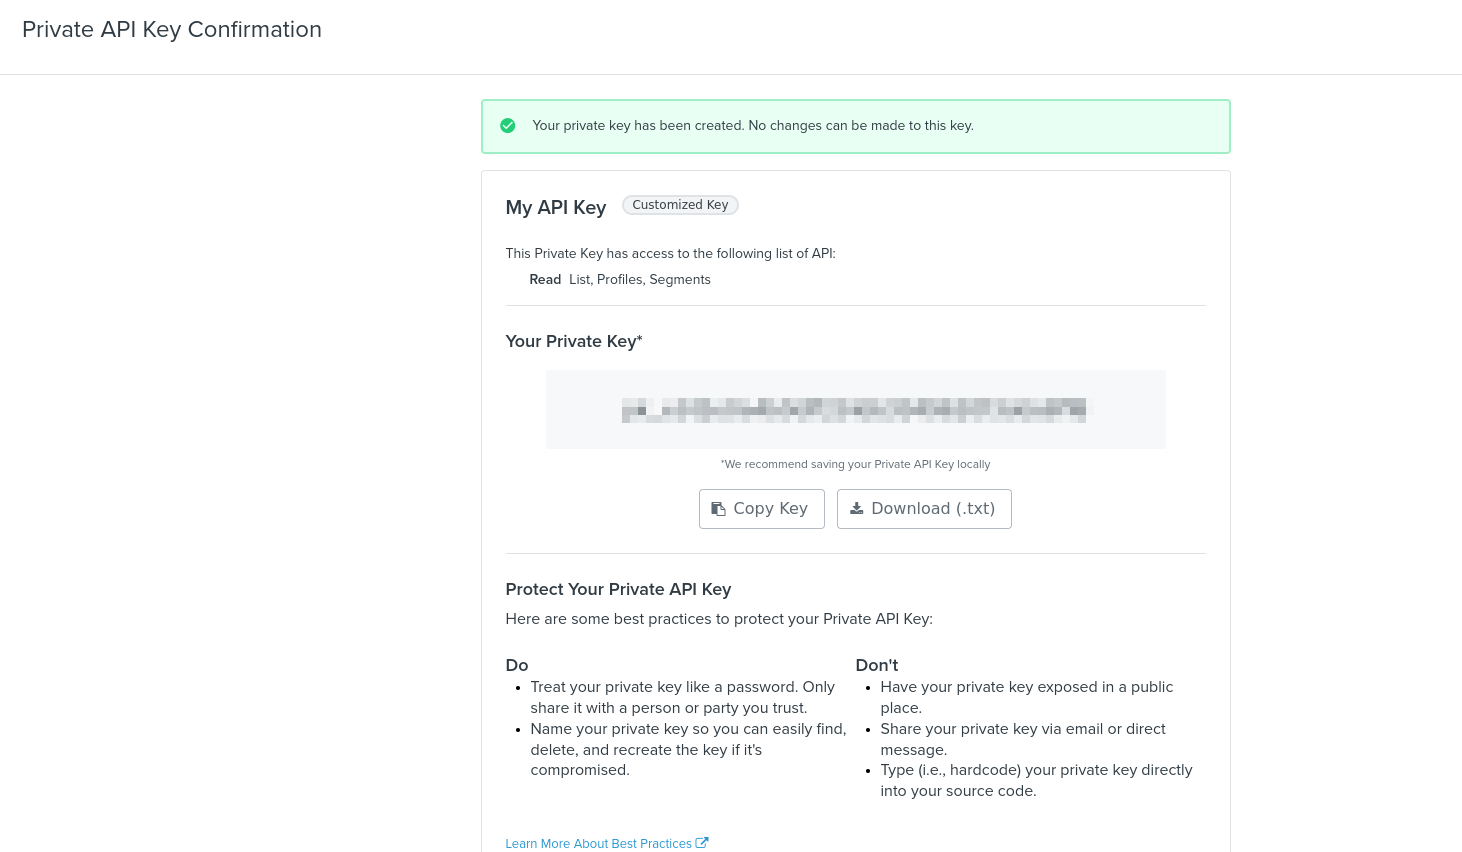Open Learn More About Best Practices link
The image size is (1462, 852).
(x=598, y=844)
